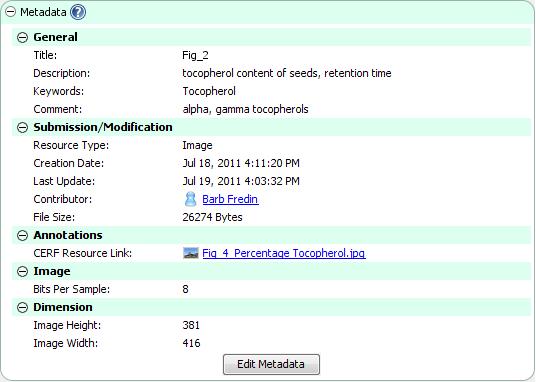536x382 pixels.
Task: Click the Description label
Action: pyautogui.click(x=62, y=73)
